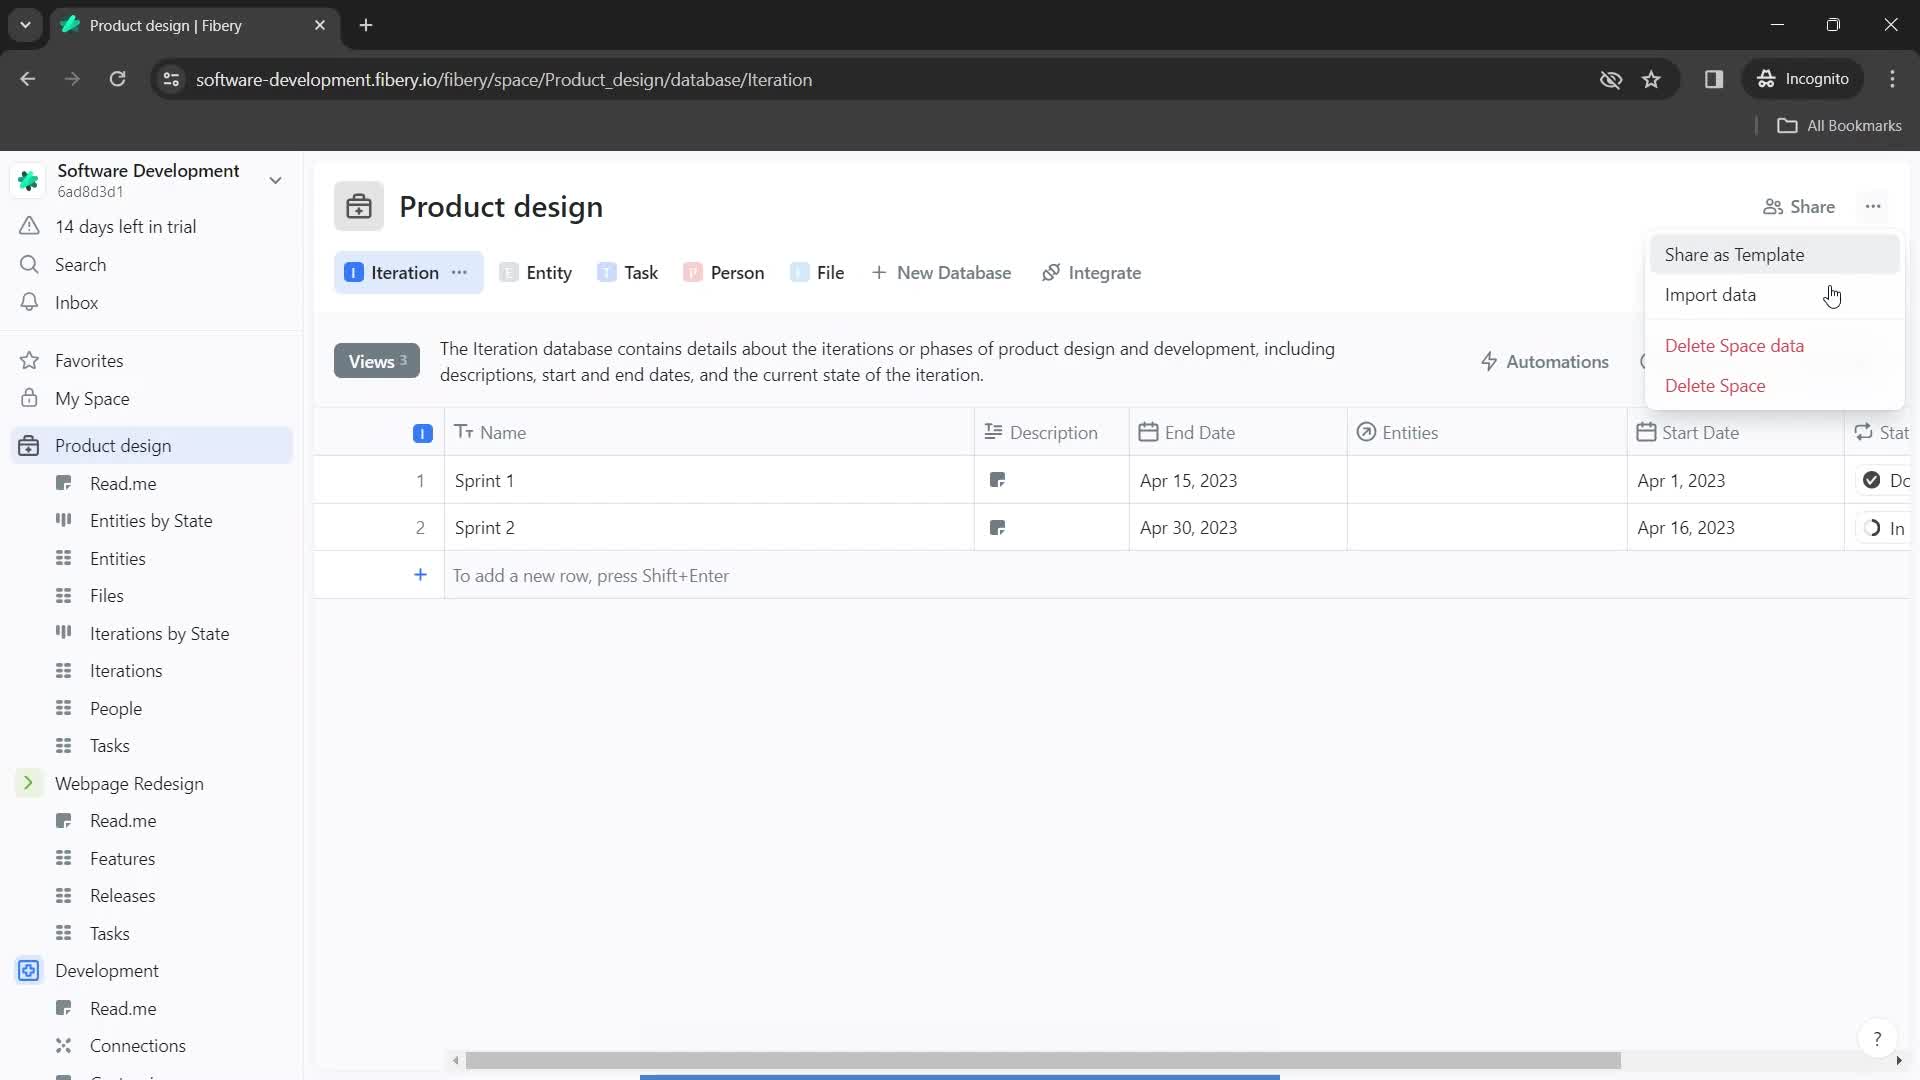Screen dimensions: 1920x1080
Task: Switch to the File database tab
Action: [817, 273]
